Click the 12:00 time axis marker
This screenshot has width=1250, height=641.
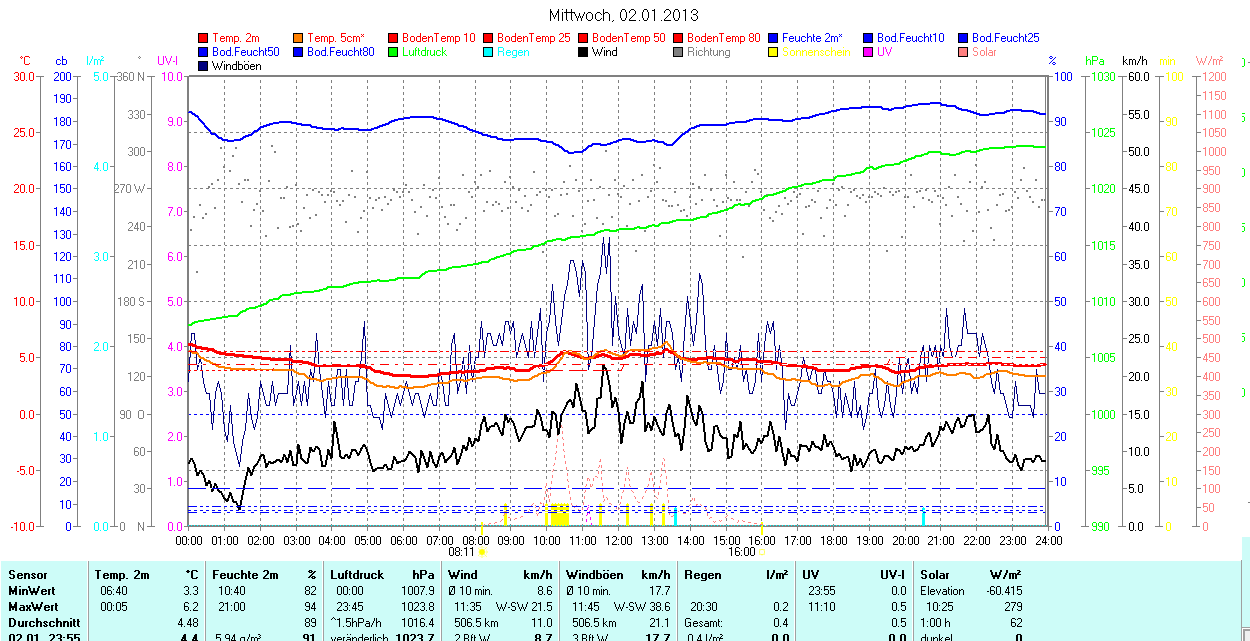[x=618, y=540]
